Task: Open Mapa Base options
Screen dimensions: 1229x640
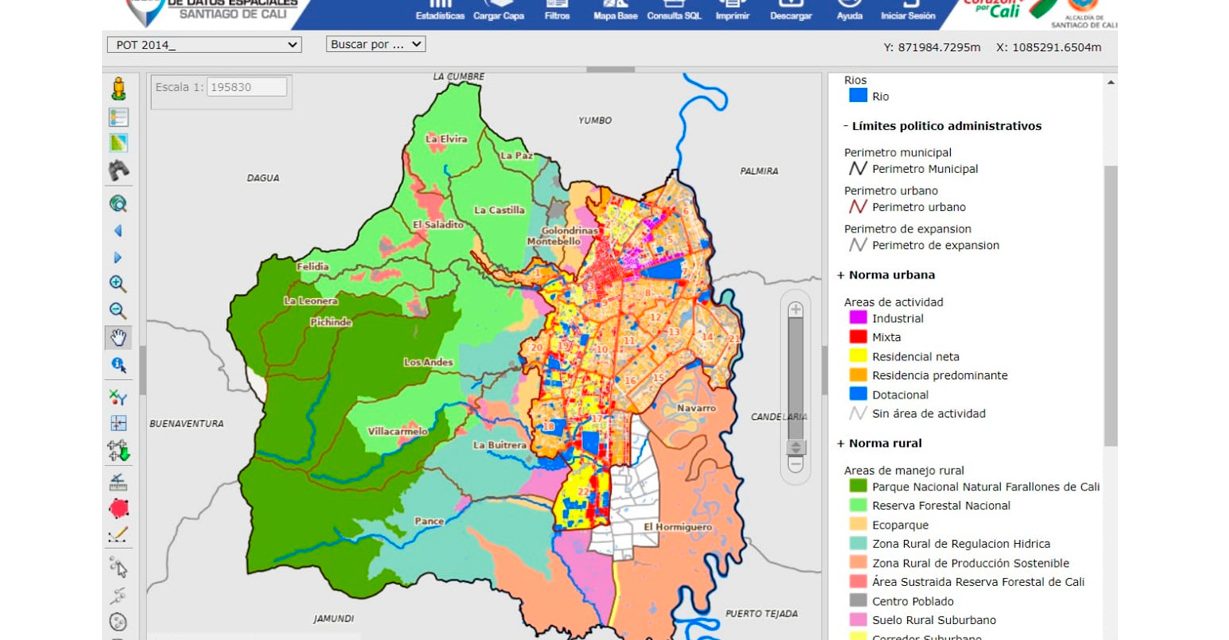Action: click(616, 12)
